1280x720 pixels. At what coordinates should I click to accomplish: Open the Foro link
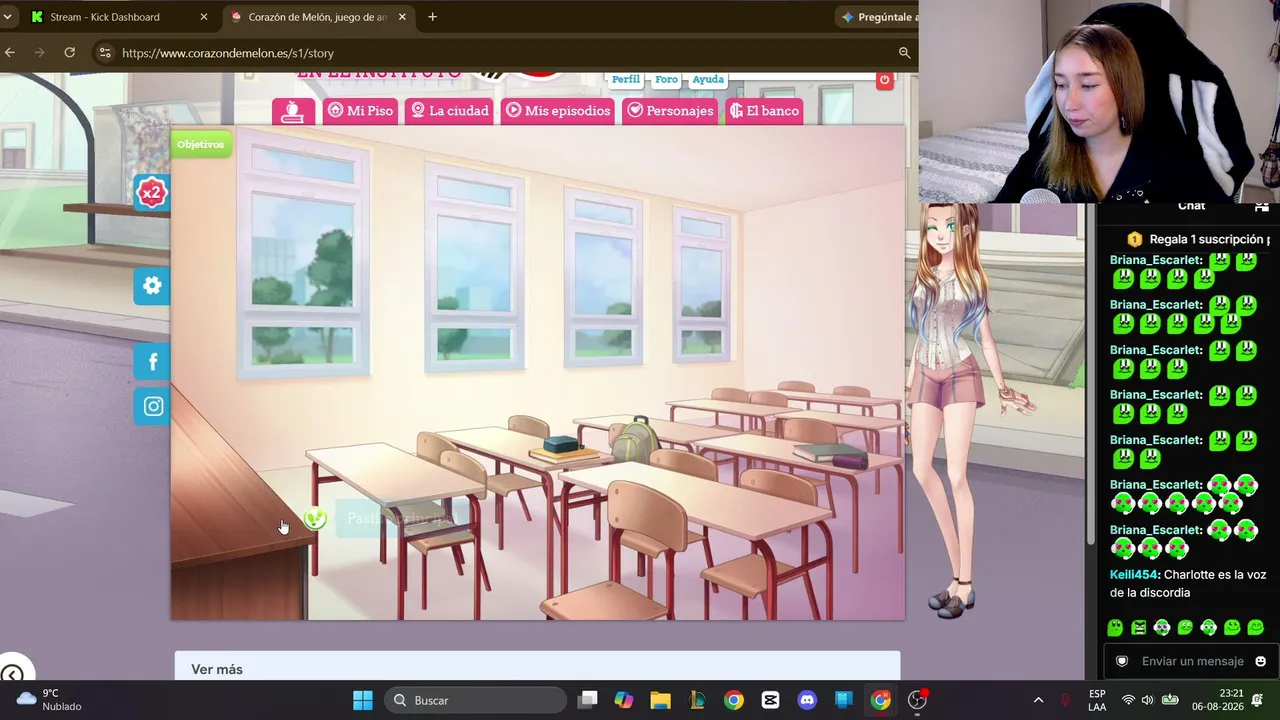click(x=667, y=79)
